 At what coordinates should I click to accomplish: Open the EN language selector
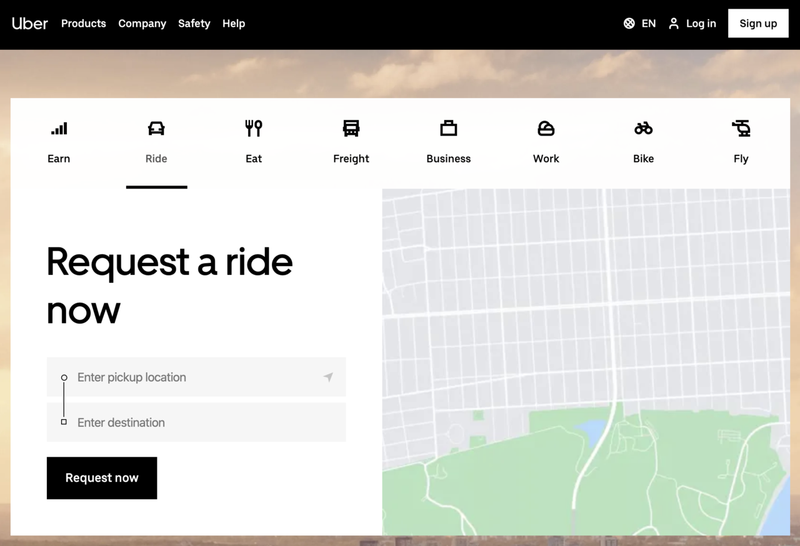click(x=640, y=23)
